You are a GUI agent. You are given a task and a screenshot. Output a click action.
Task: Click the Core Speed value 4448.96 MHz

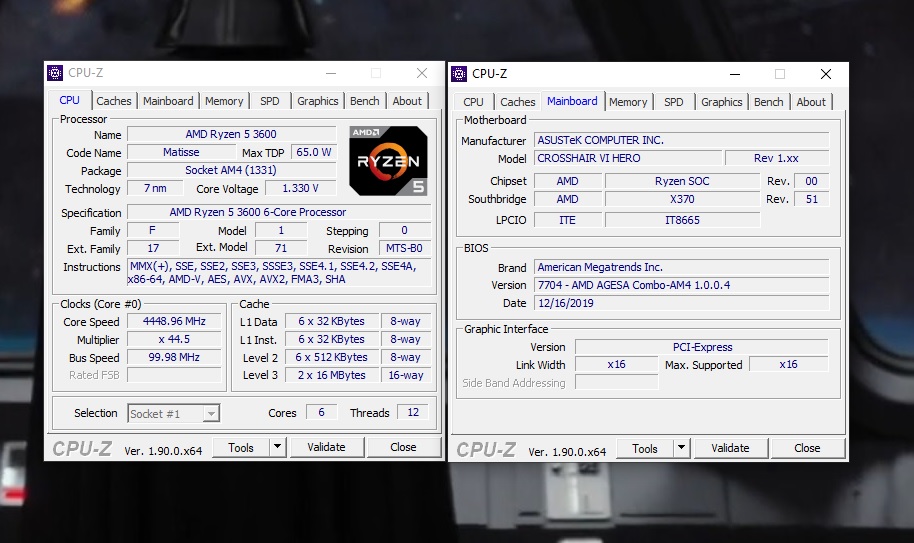[x=174, y=321]
